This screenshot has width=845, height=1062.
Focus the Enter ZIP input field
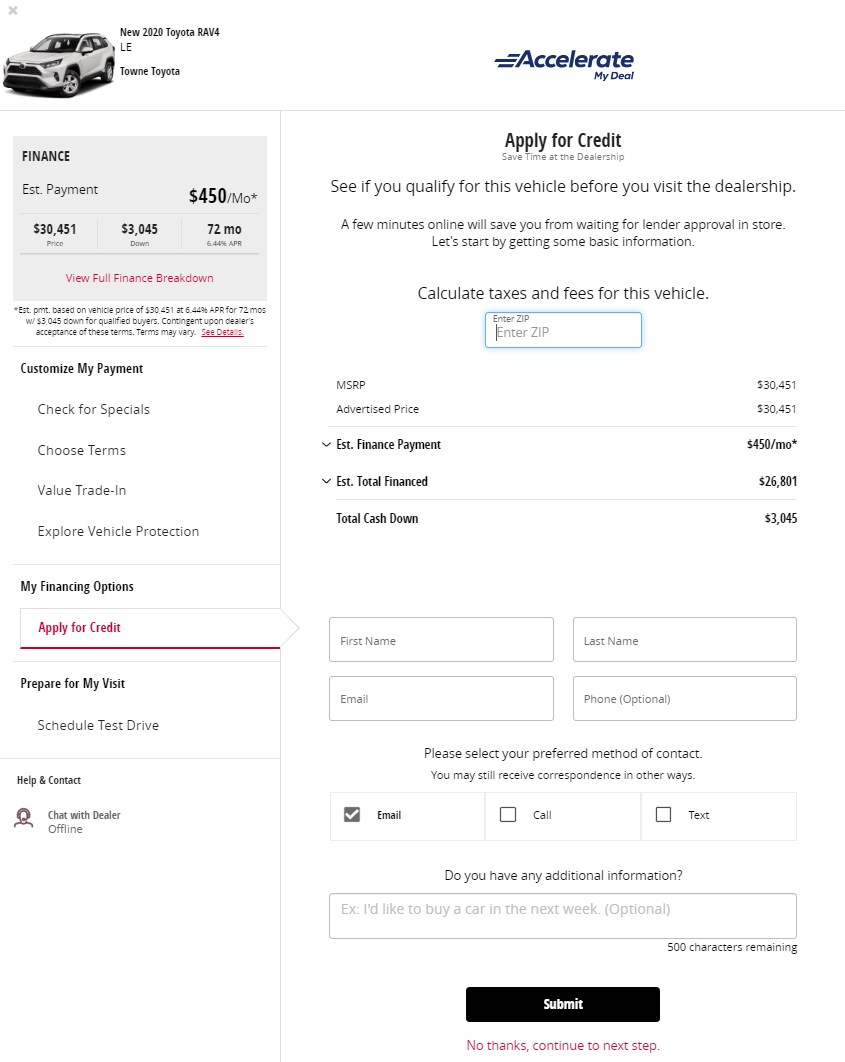click(x=563, y=330)
